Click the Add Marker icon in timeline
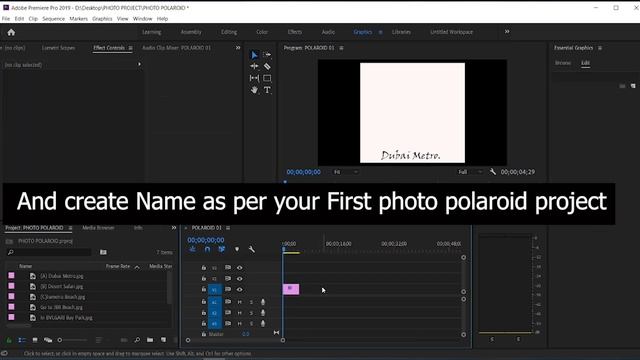Screen dimensions: 640x360 pos(237,249)
